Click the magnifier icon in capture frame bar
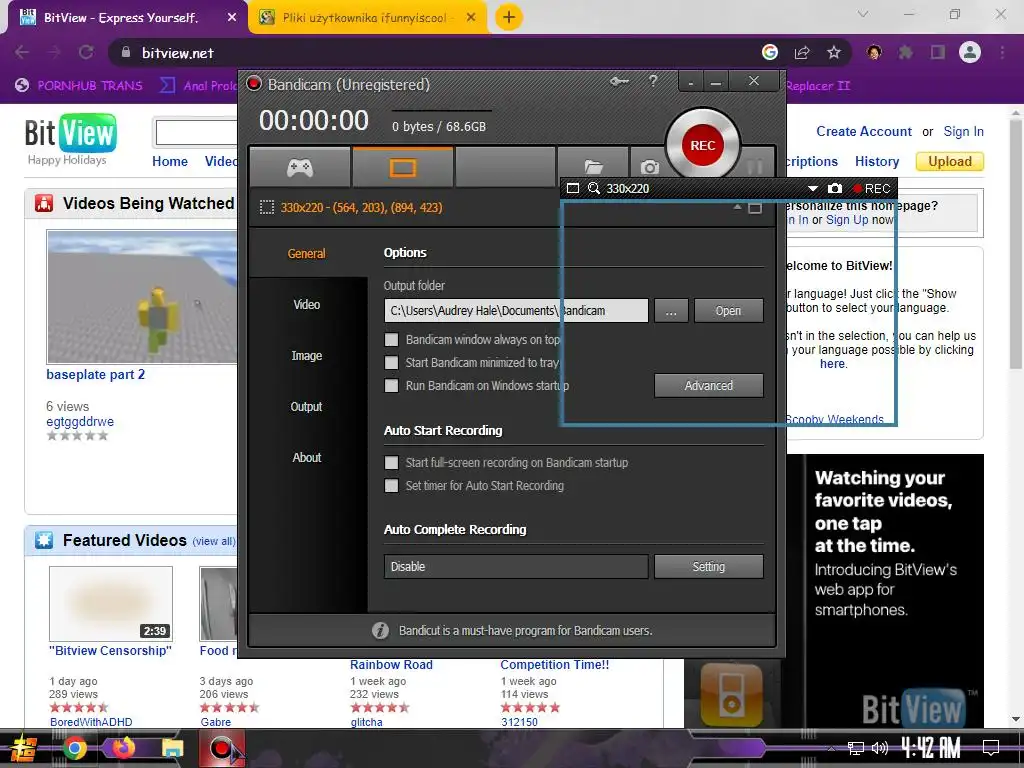The image size is (1024, 768). pos(594,189)
